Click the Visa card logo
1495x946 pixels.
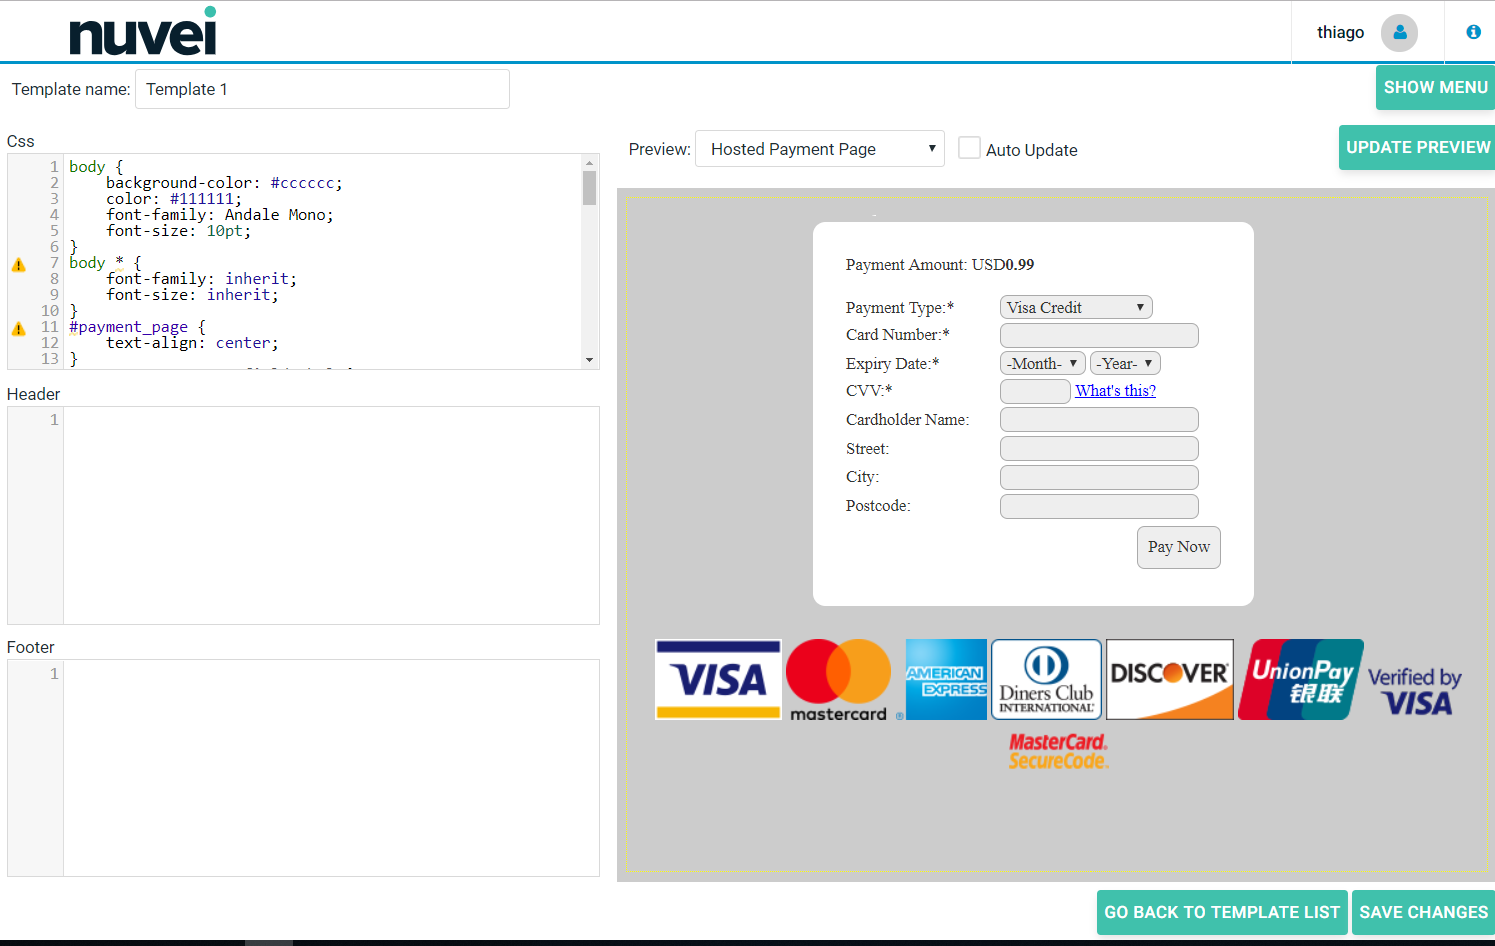point(718,679)
